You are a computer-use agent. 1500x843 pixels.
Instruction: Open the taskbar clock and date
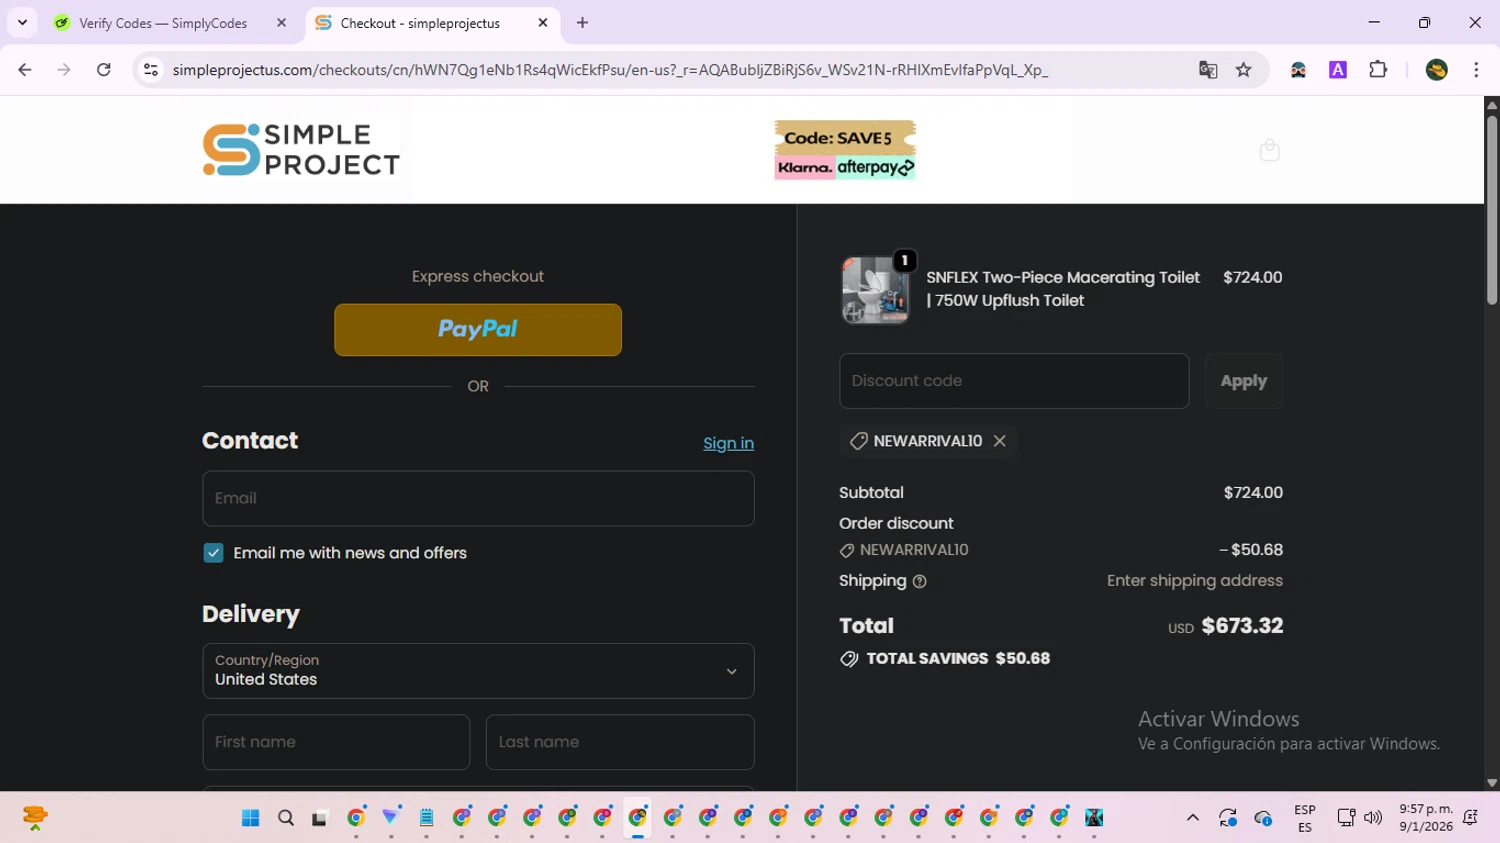(1426, 818)
